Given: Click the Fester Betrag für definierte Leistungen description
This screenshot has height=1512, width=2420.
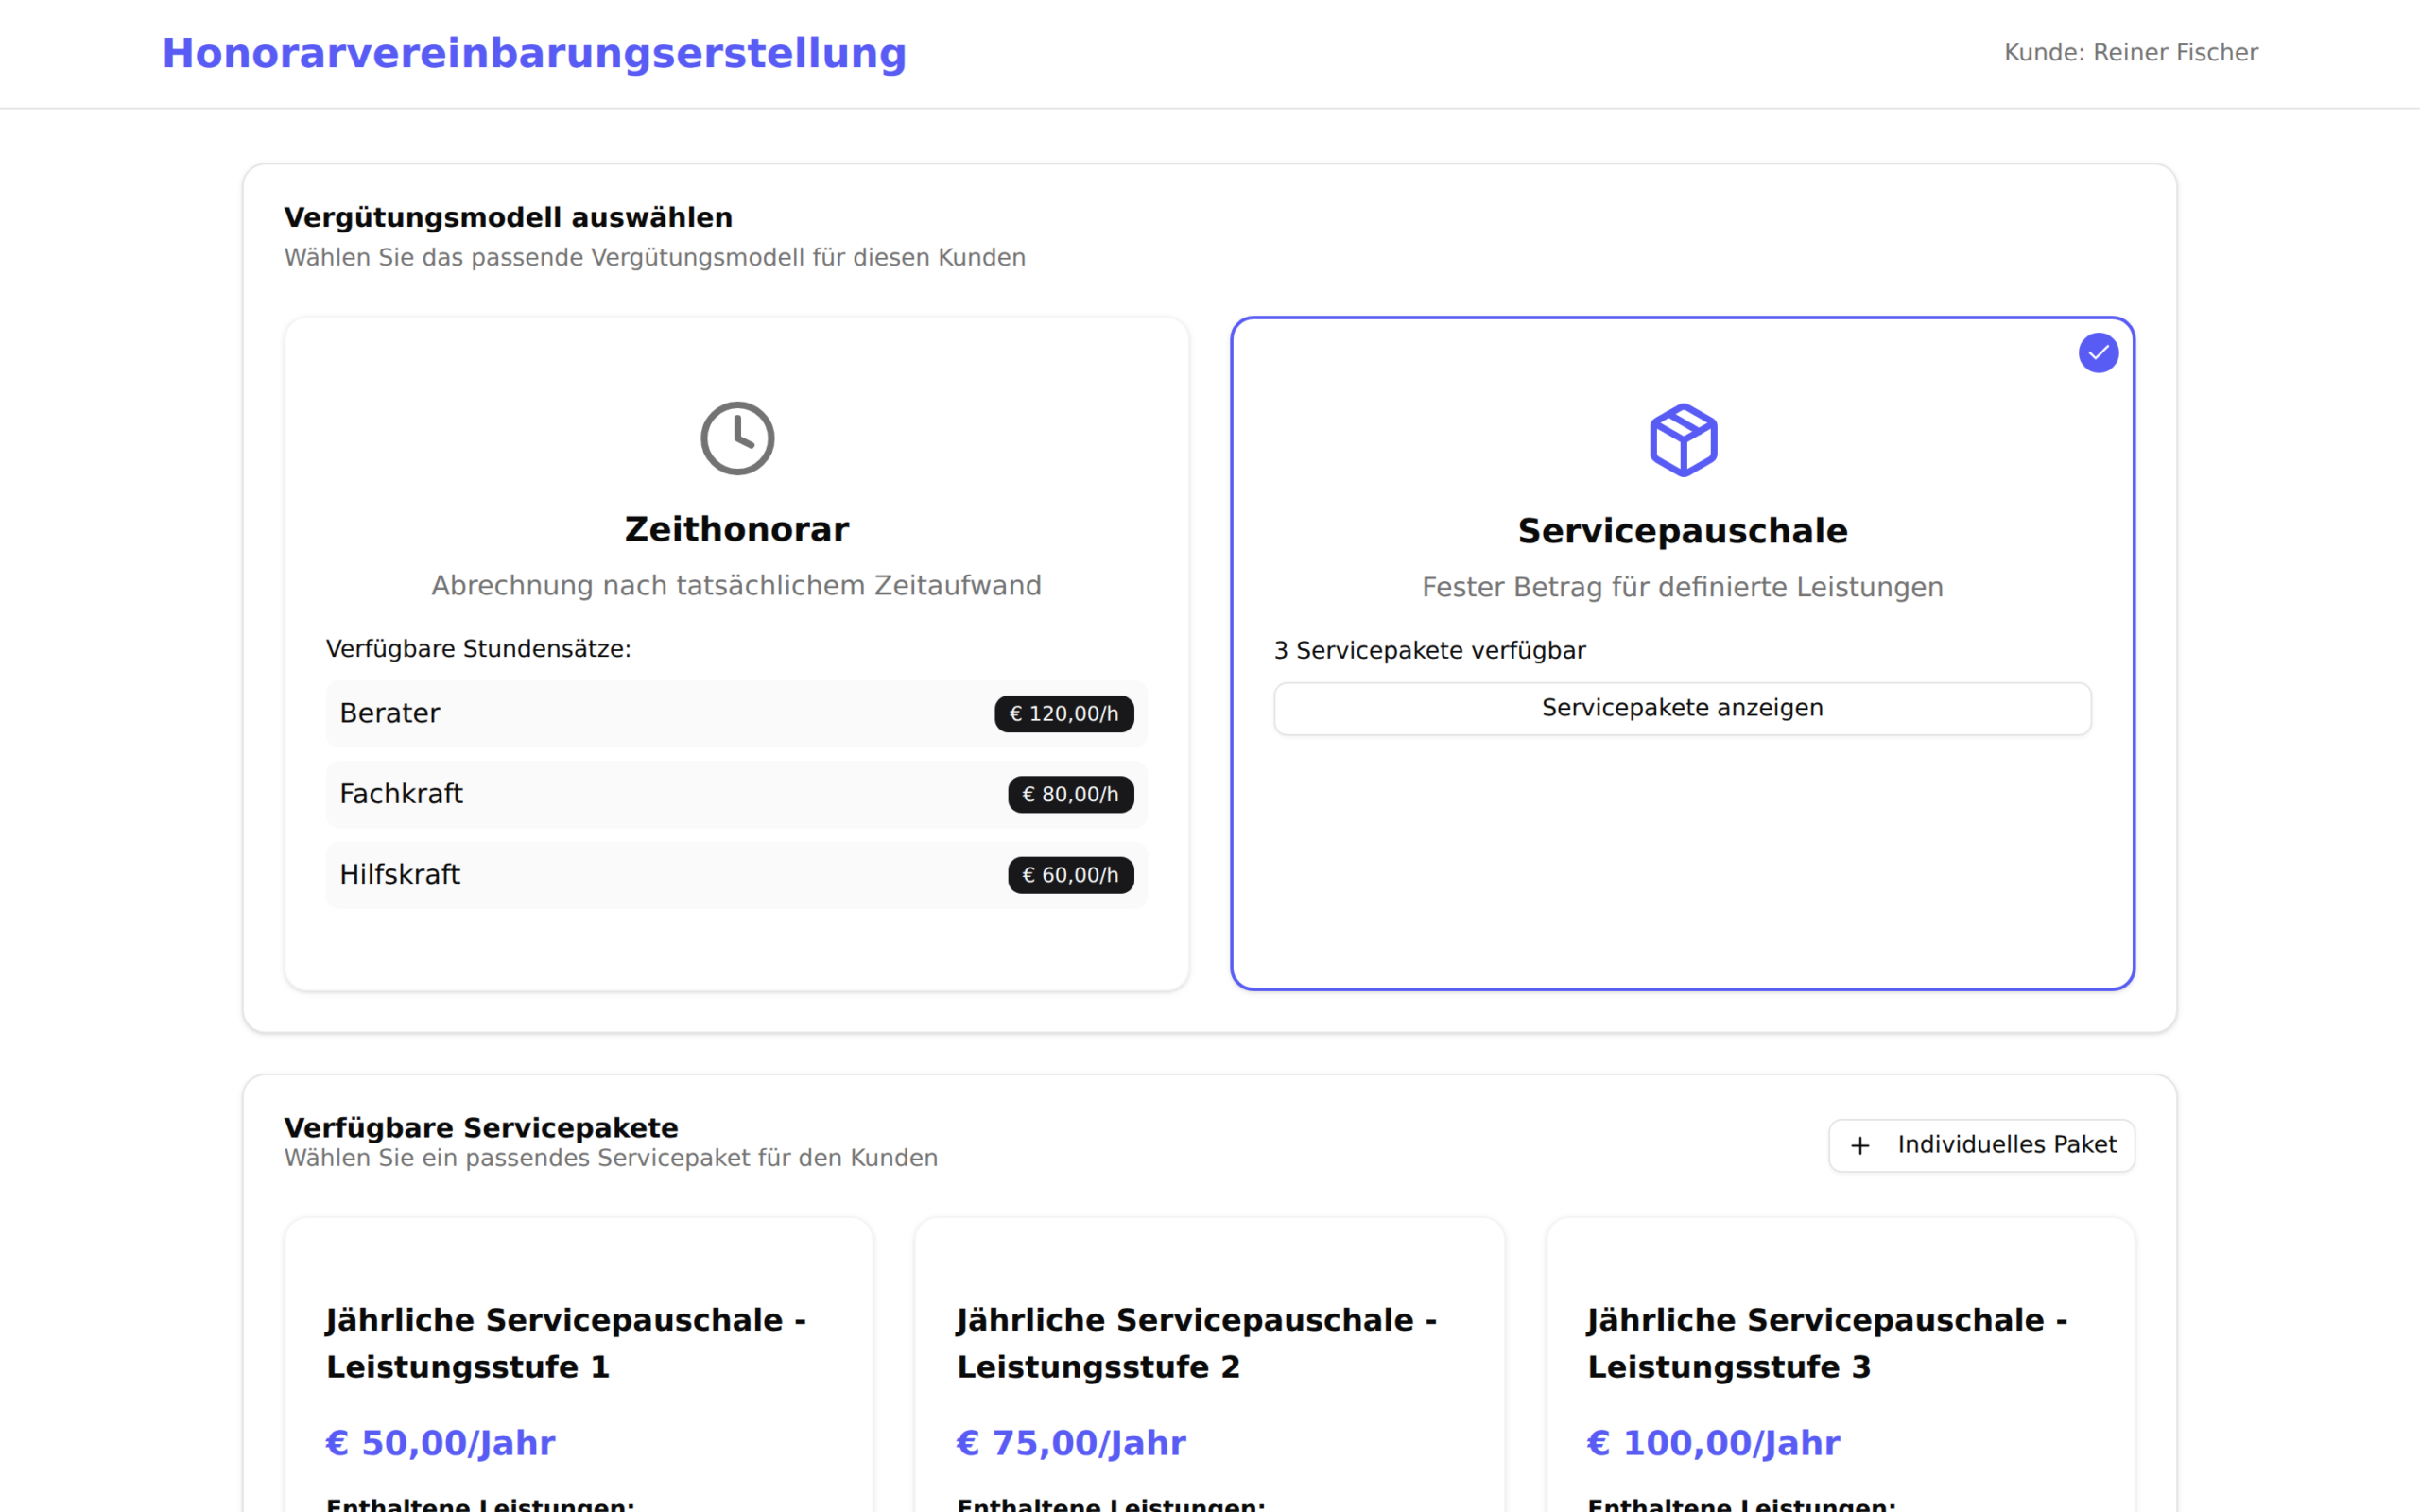Looking at the screenshot, I should pos(1683,587).
